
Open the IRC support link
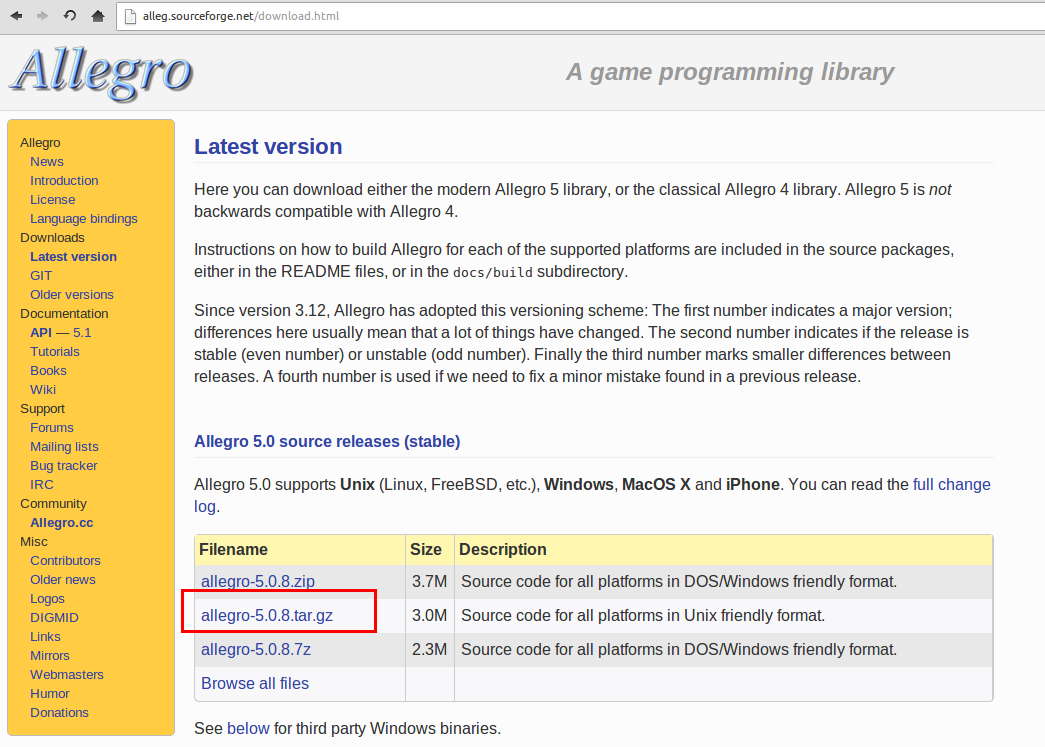(x=42, y=484)
